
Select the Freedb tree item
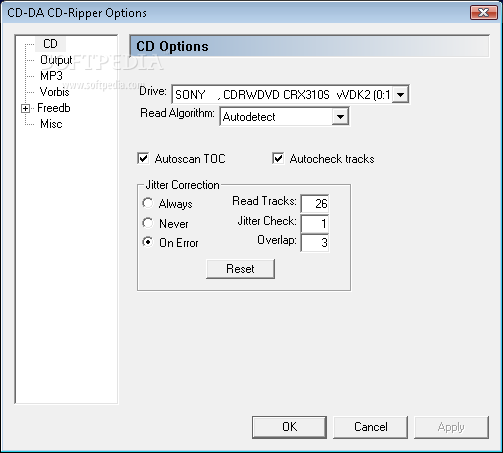pos(54,108)
